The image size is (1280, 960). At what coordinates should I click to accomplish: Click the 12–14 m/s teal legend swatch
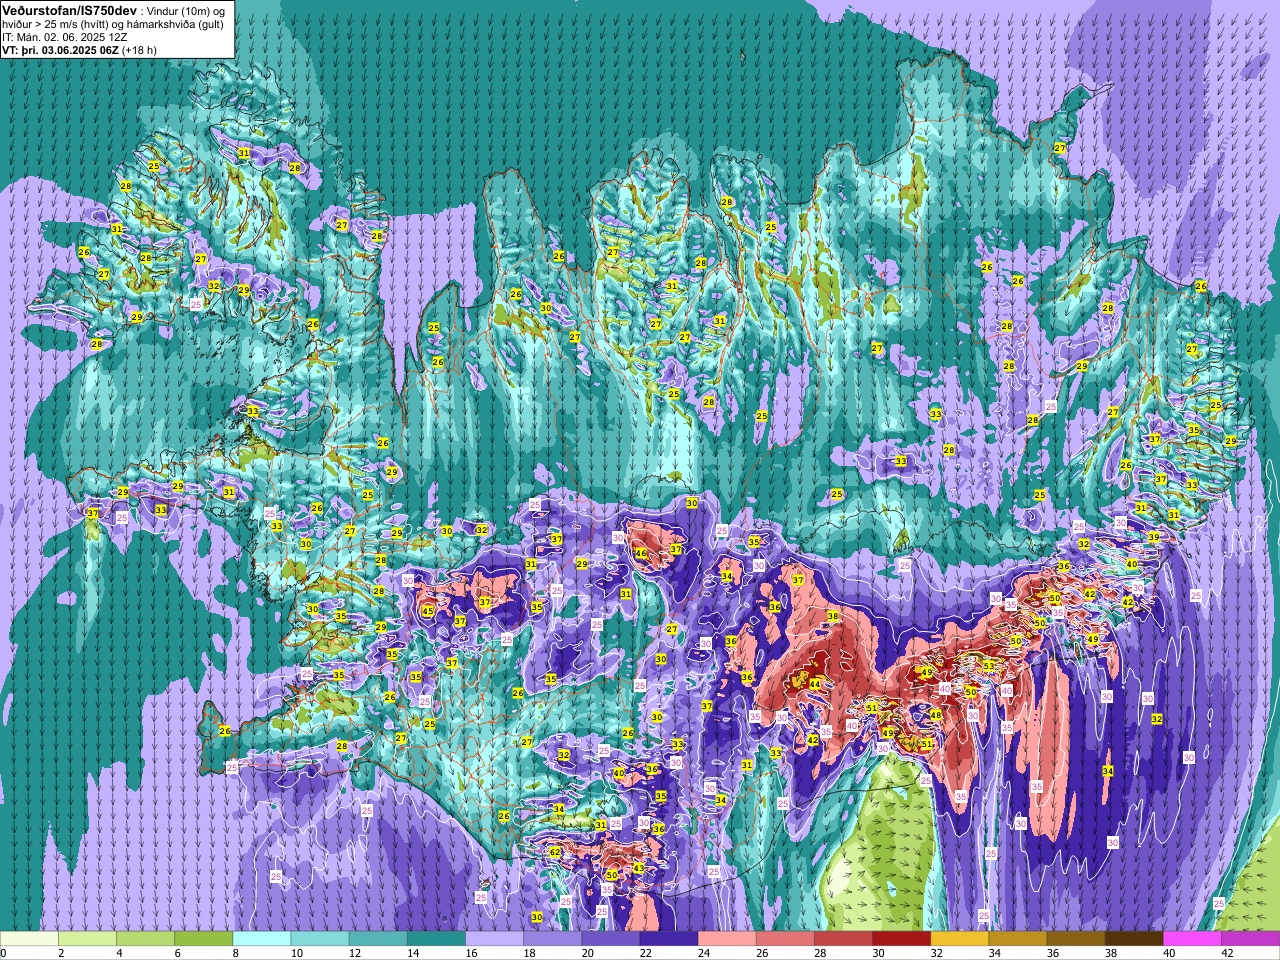coord(378,939)
